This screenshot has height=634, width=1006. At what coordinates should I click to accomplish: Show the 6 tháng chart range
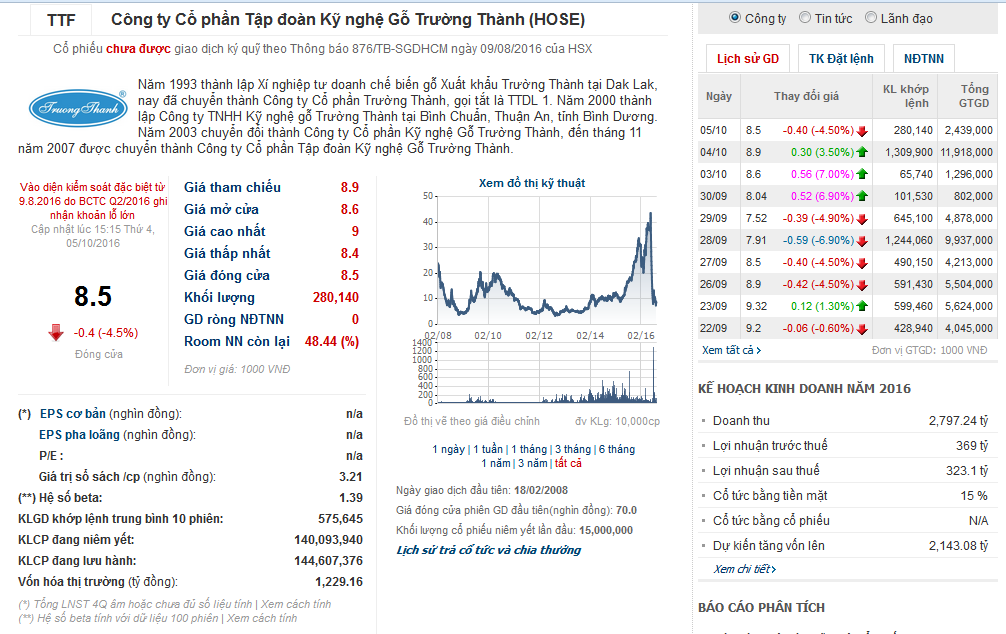click(x=617, y=449)
